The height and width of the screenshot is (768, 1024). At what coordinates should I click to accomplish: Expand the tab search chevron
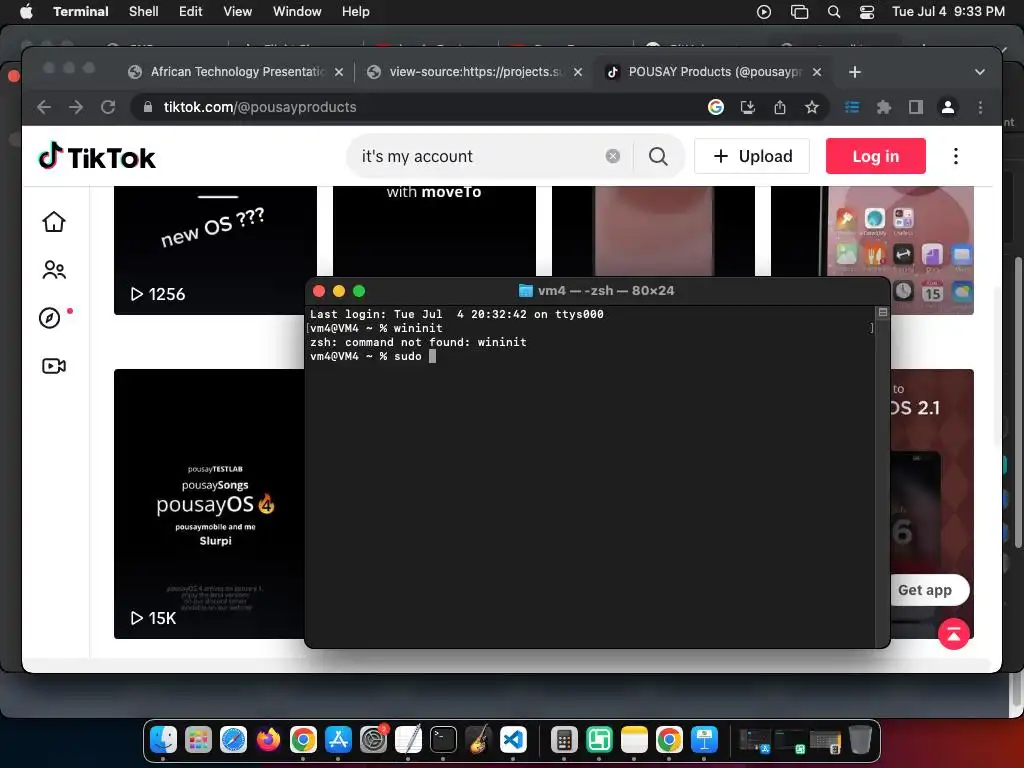coord(980,72)
